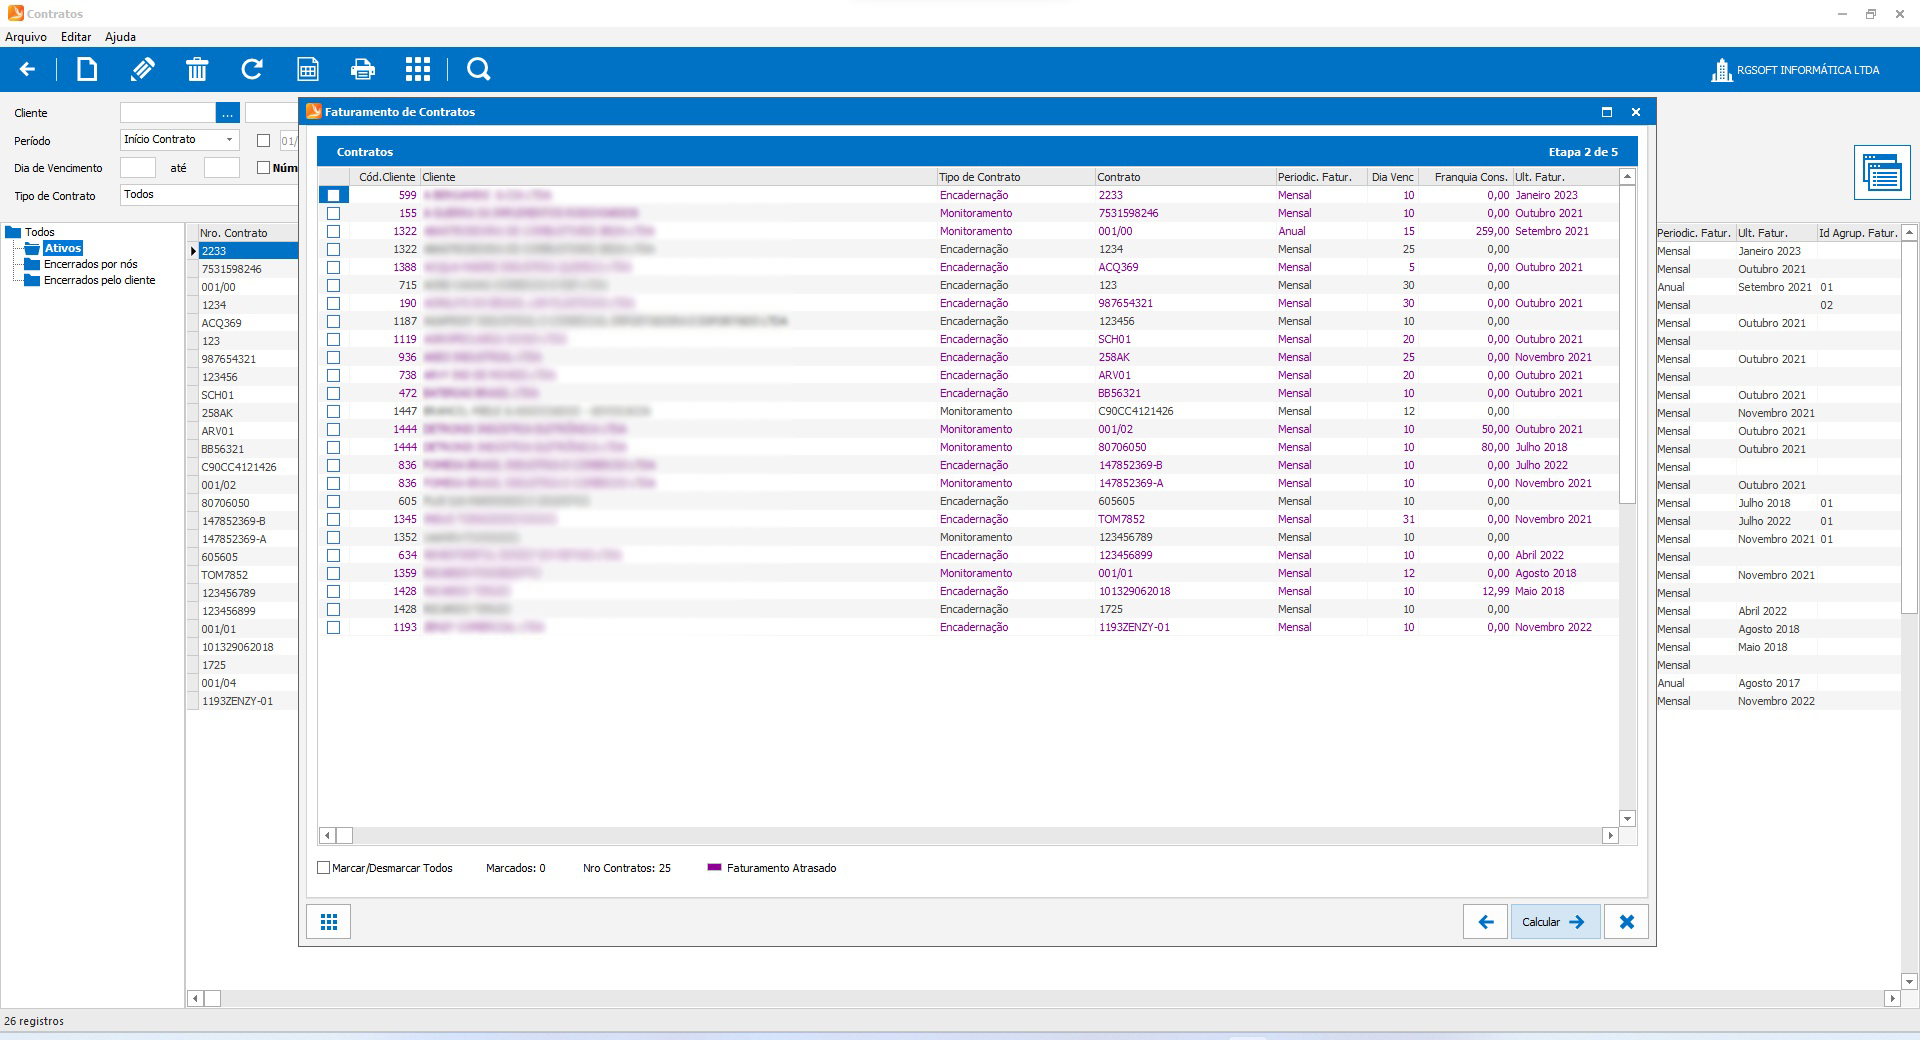Image resolution: width=1920 pixels, height=1040 pixels.
Task: Click the Calcular button
Action: click(1555, 922)
